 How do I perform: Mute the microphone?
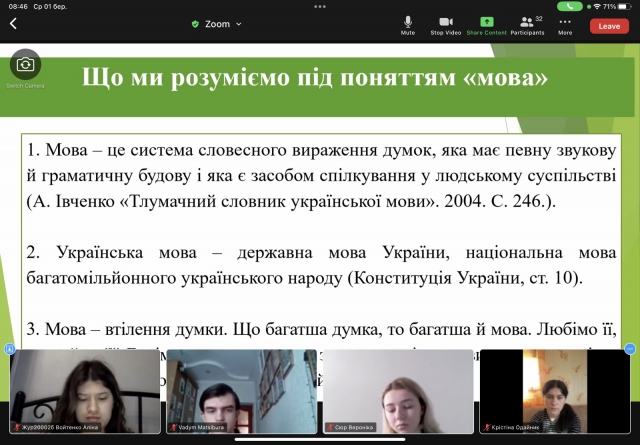(407, 26)
